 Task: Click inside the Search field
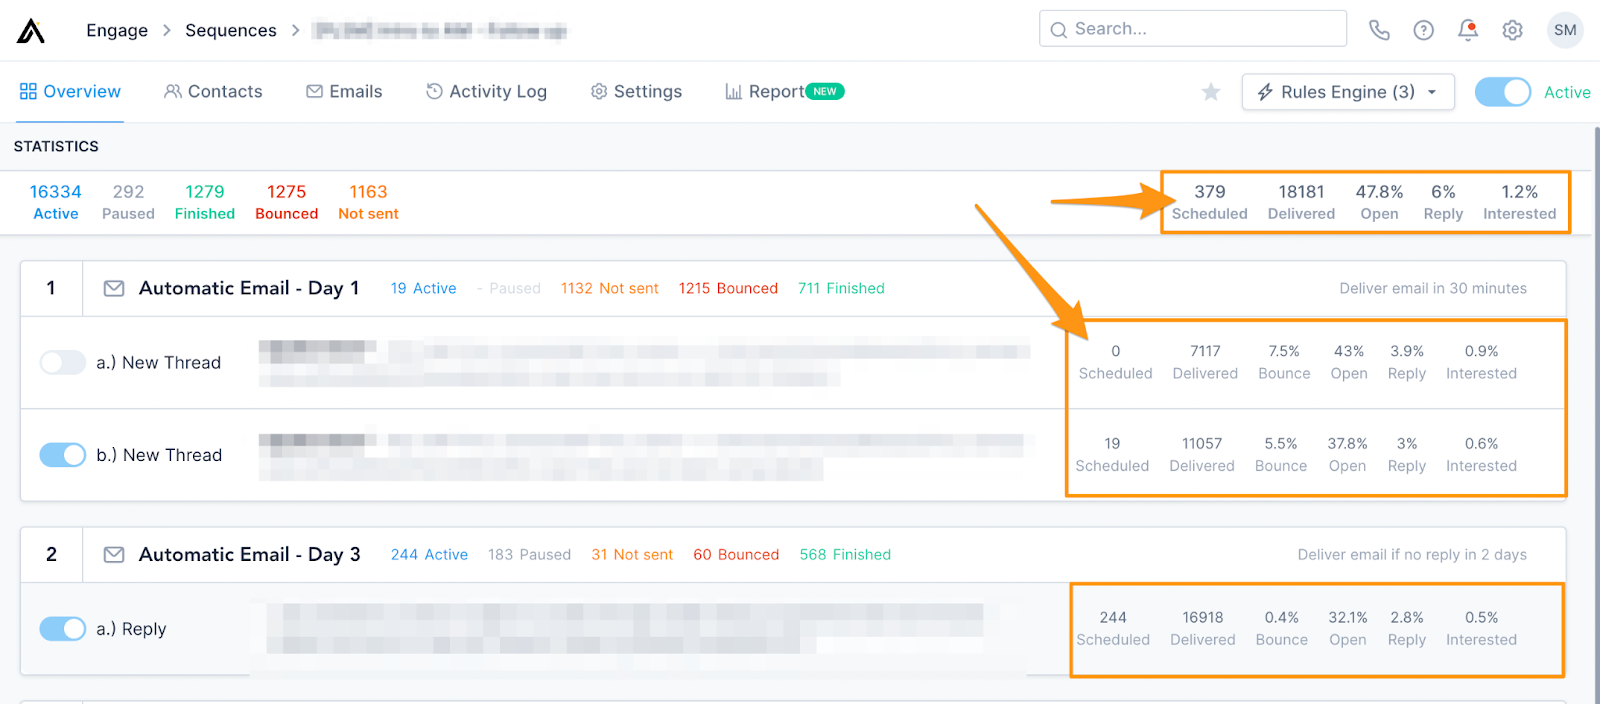[1192, 28]
